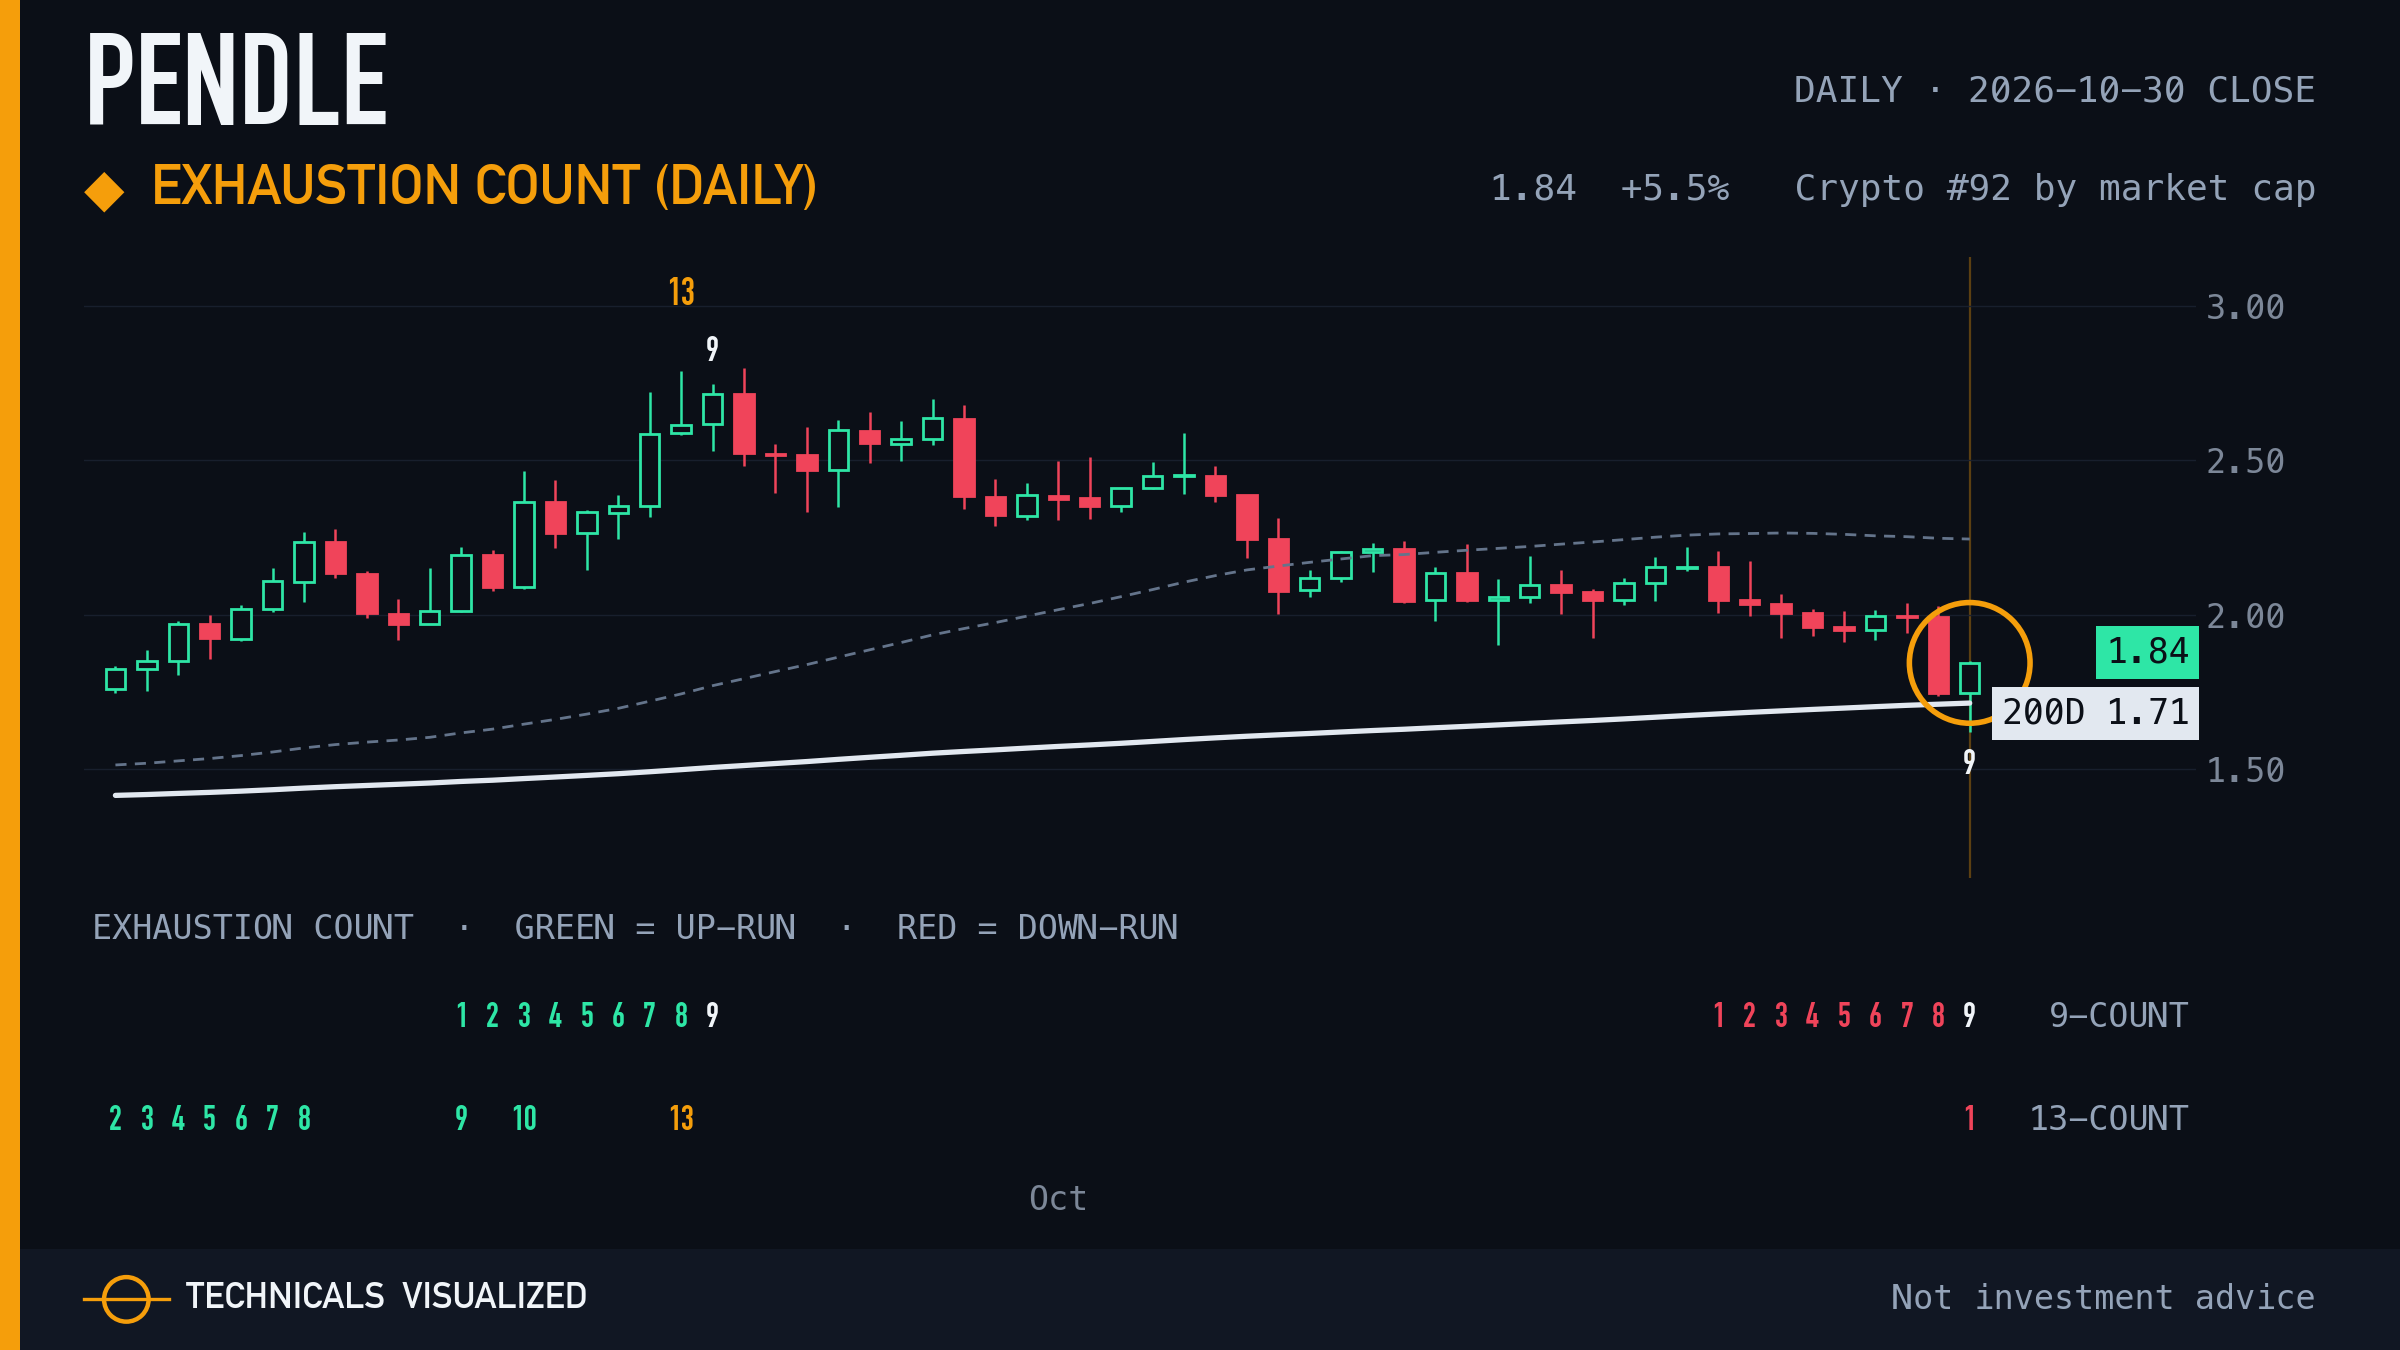Click the DAILY · 2026-10-30 CLOSE label
This screenshot has height=1350, width=2400.
(2054, 90)
